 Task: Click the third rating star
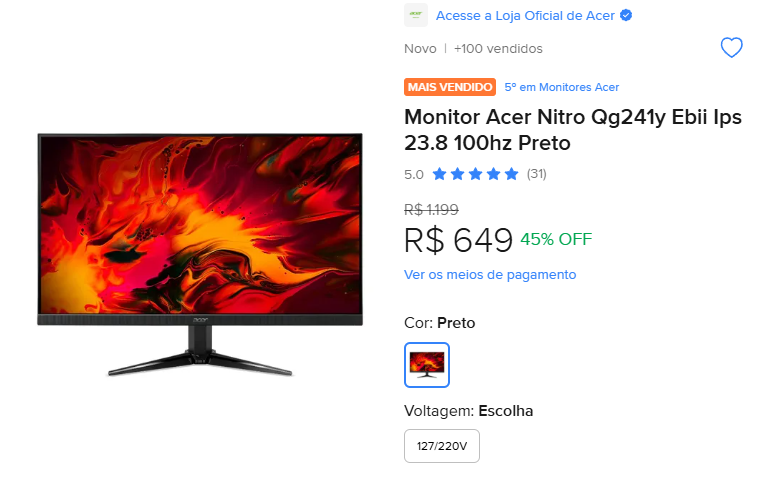(475, 174)
